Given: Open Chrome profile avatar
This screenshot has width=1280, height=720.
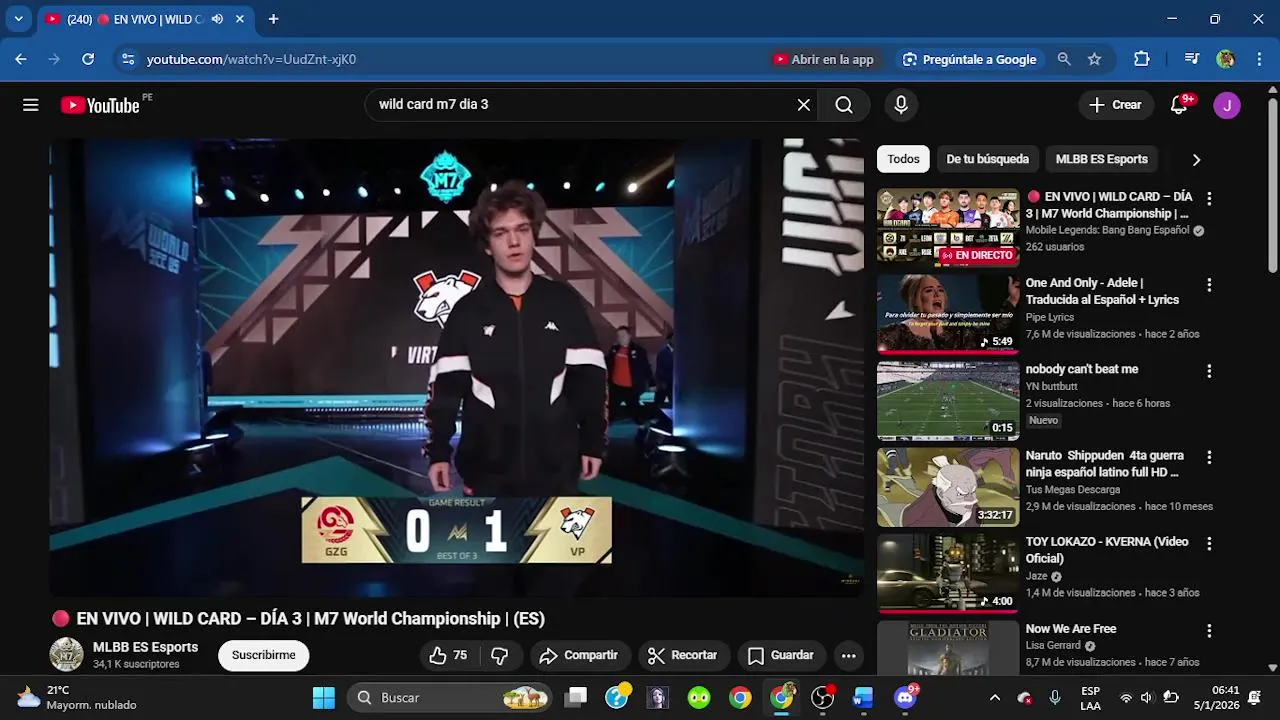Looking at the screenshot, I should point(1226,59).
